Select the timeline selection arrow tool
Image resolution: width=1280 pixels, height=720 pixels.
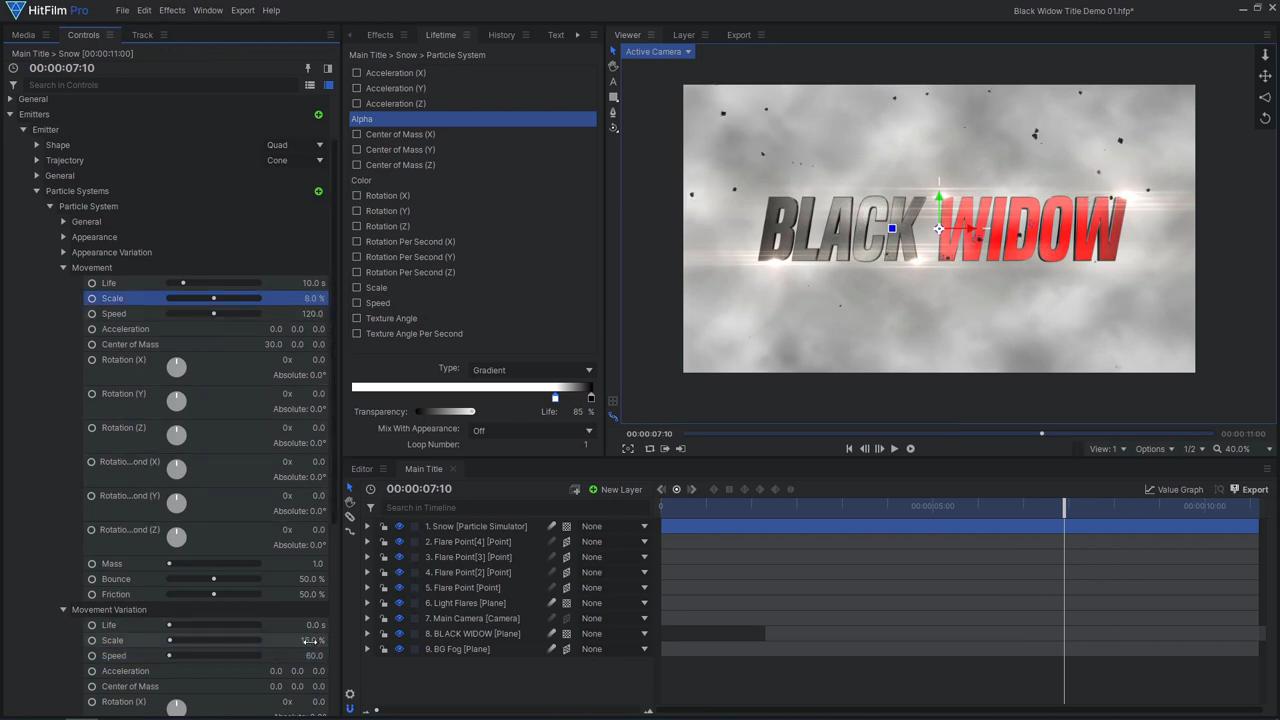tap(350, 488)
